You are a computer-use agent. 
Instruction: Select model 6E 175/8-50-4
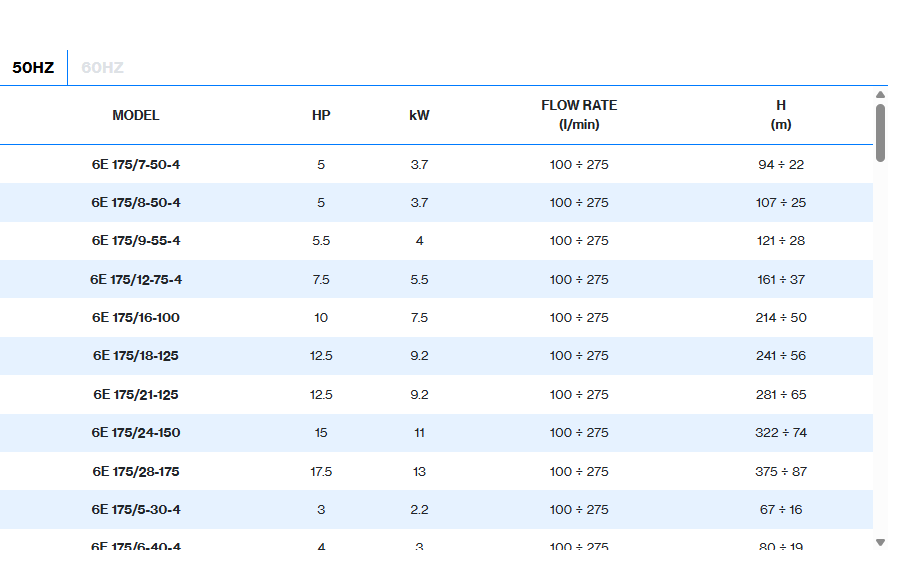coord(136,203)
